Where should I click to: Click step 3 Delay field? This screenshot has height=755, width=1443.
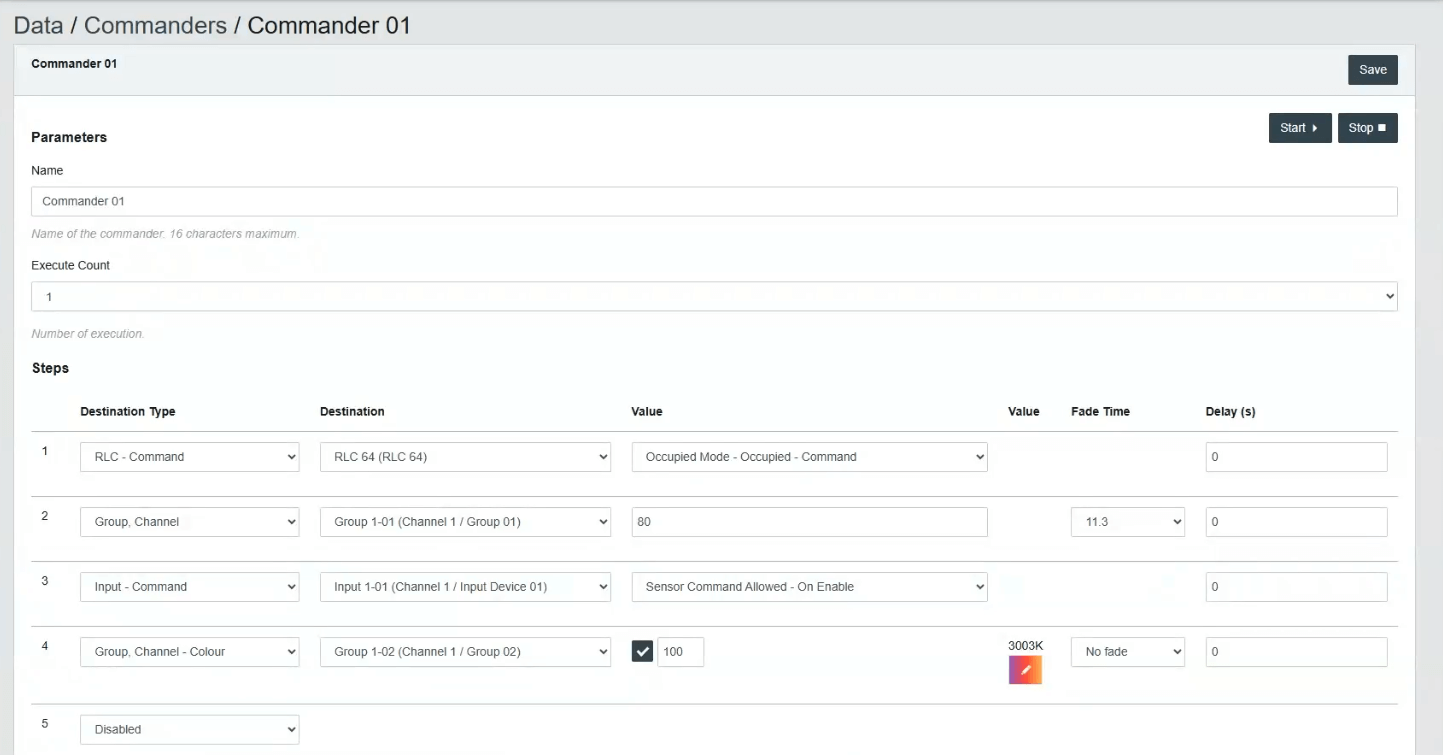(x=1296, y=587)
